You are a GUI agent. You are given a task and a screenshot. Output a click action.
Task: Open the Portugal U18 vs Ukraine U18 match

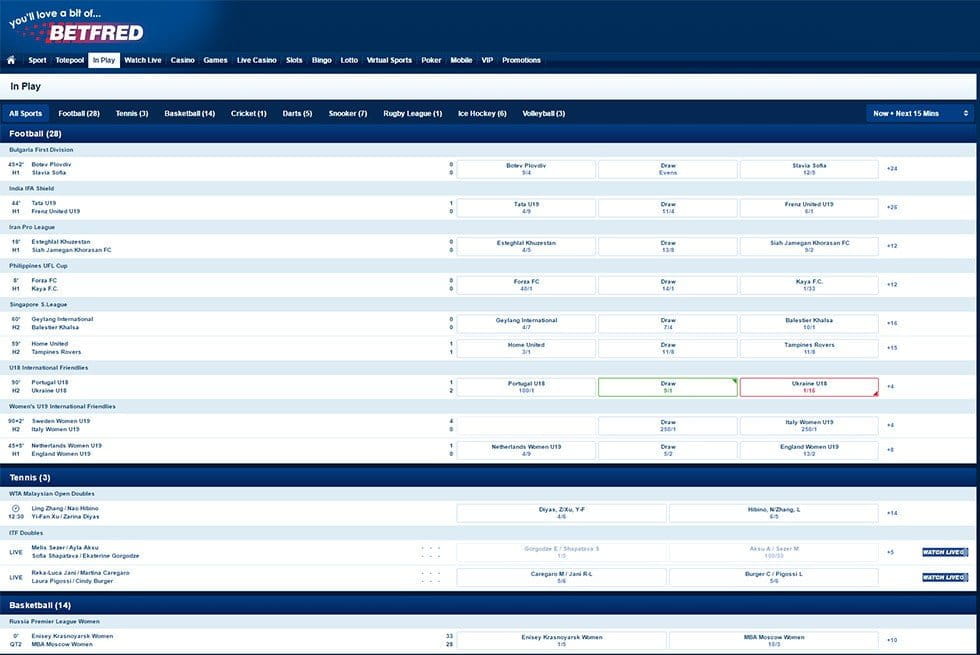point(49,386)
